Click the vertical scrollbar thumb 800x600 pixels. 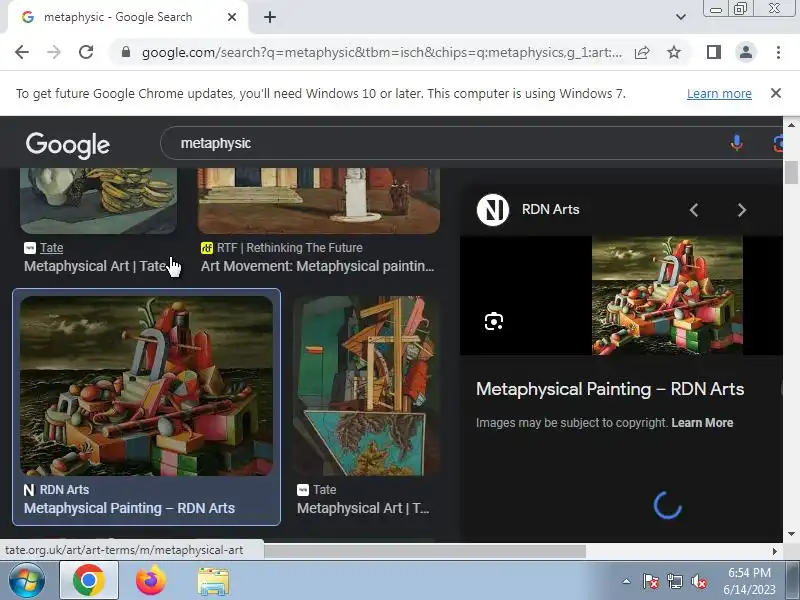[791, 172]
